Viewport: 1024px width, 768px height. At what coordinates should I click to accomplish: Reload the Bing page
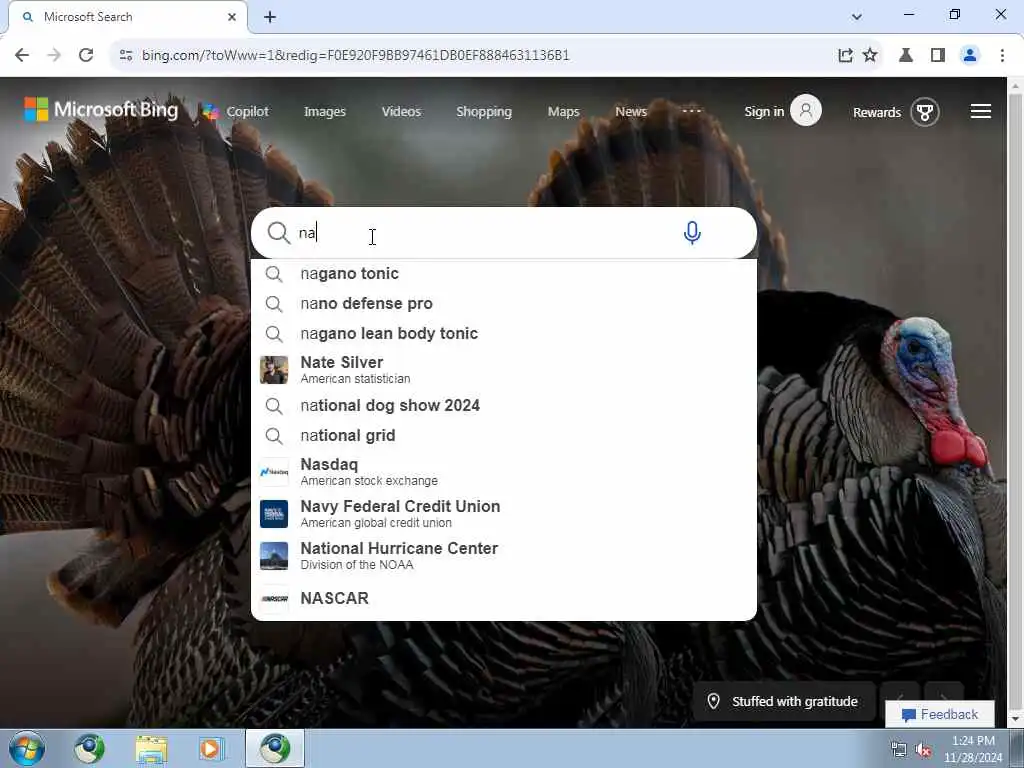[86, 56]
